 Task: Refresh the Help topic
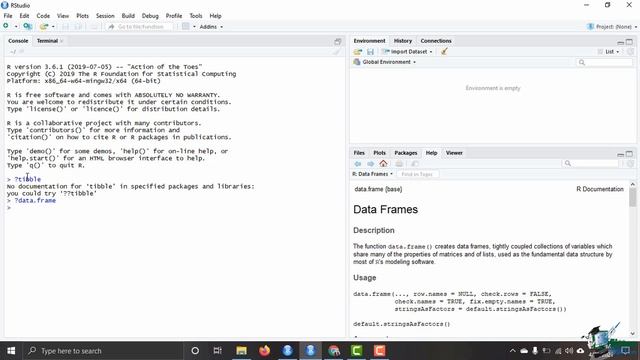[x=630, y=164]
